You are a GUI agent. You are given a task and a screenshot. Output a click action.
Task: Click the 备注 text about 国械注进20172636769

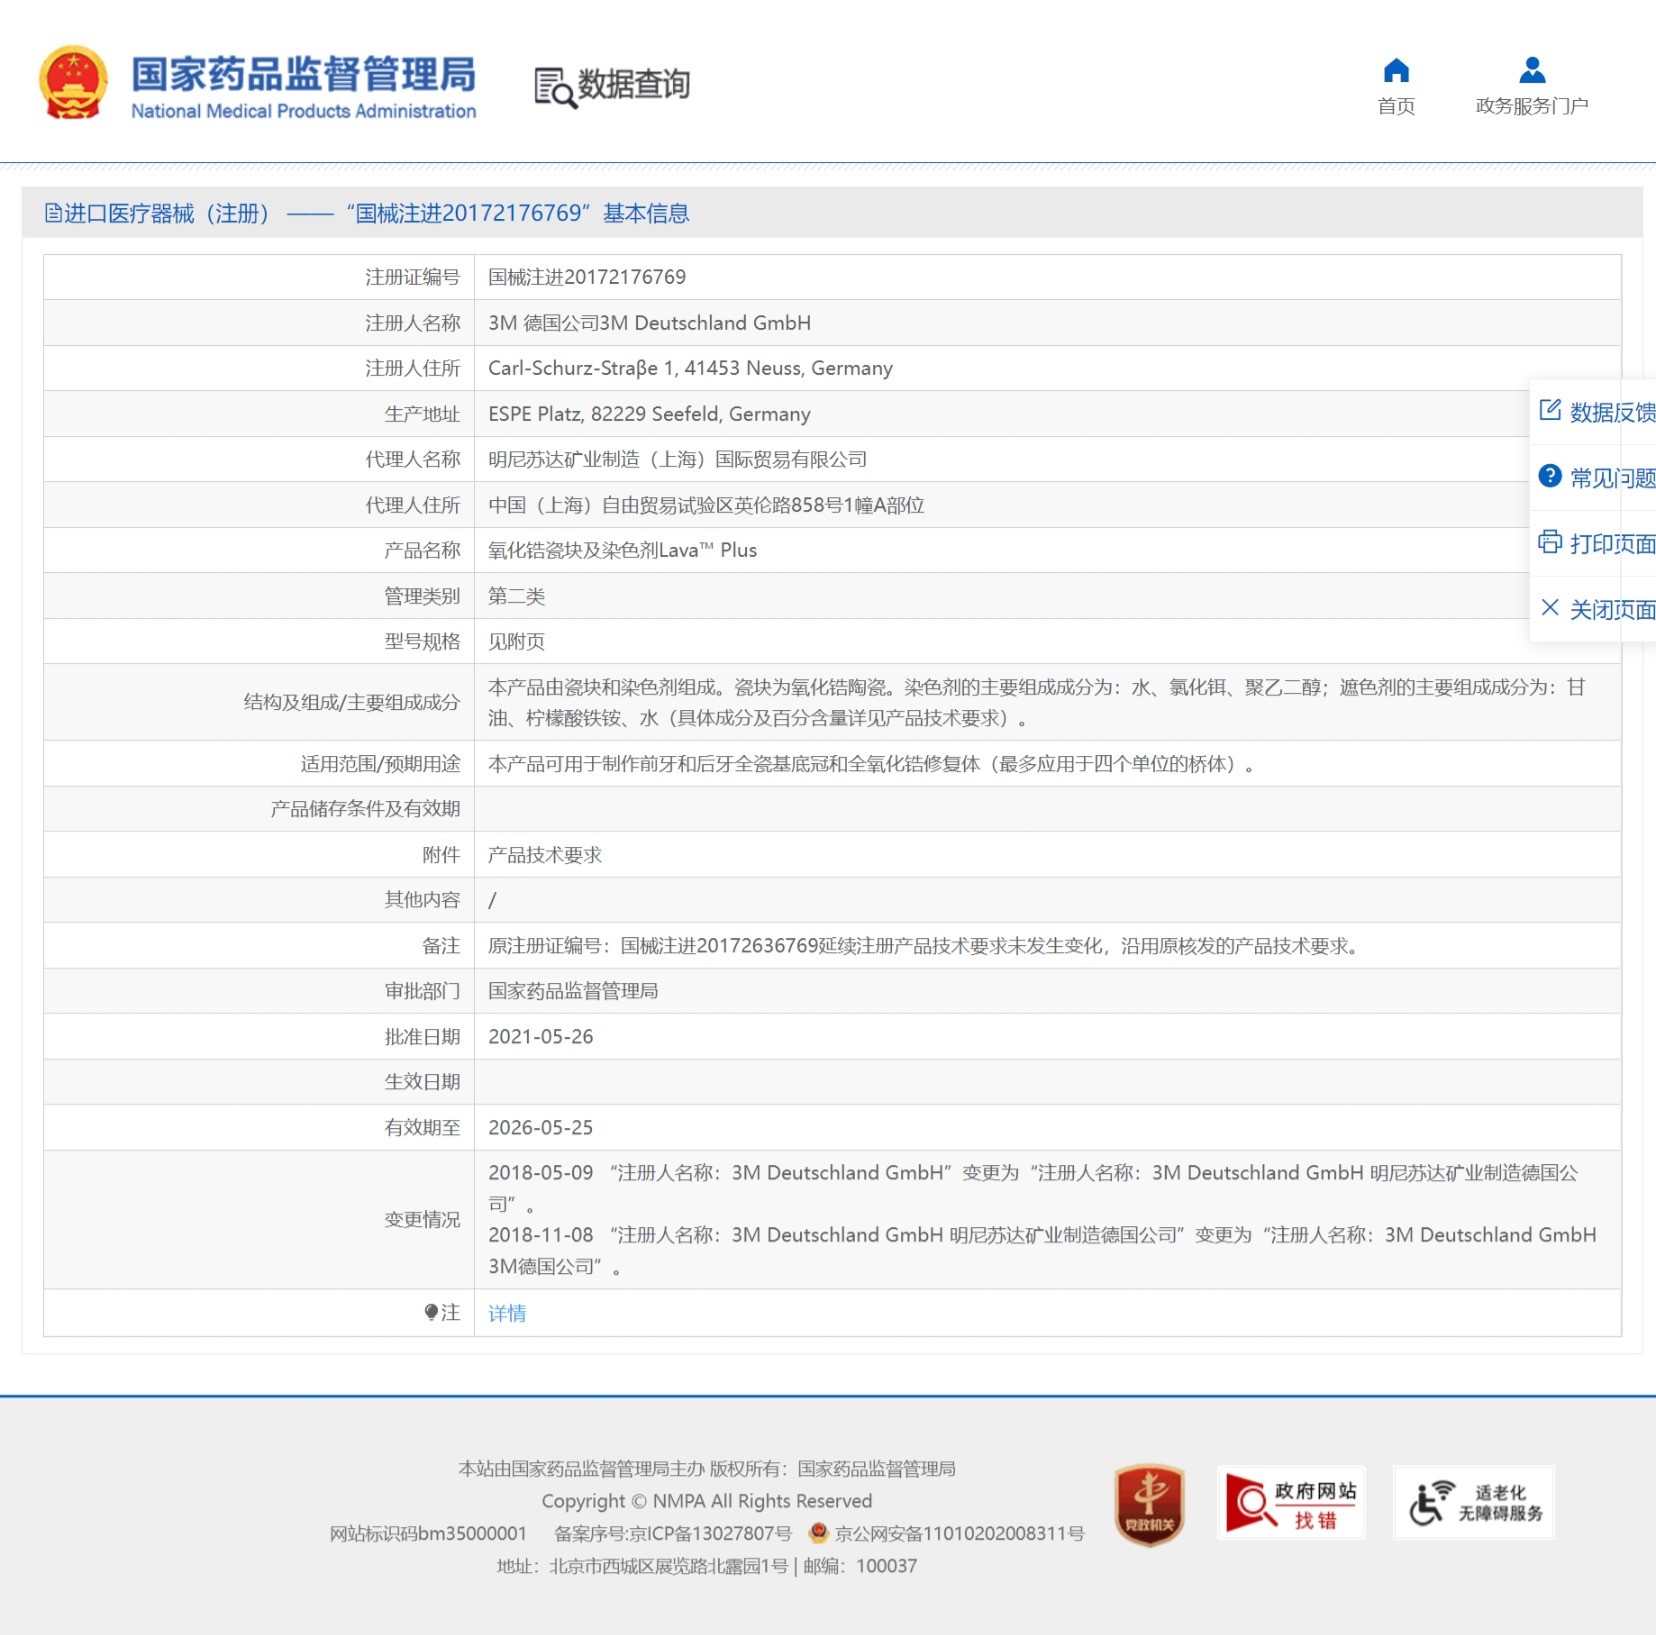(x=925, y=946)
